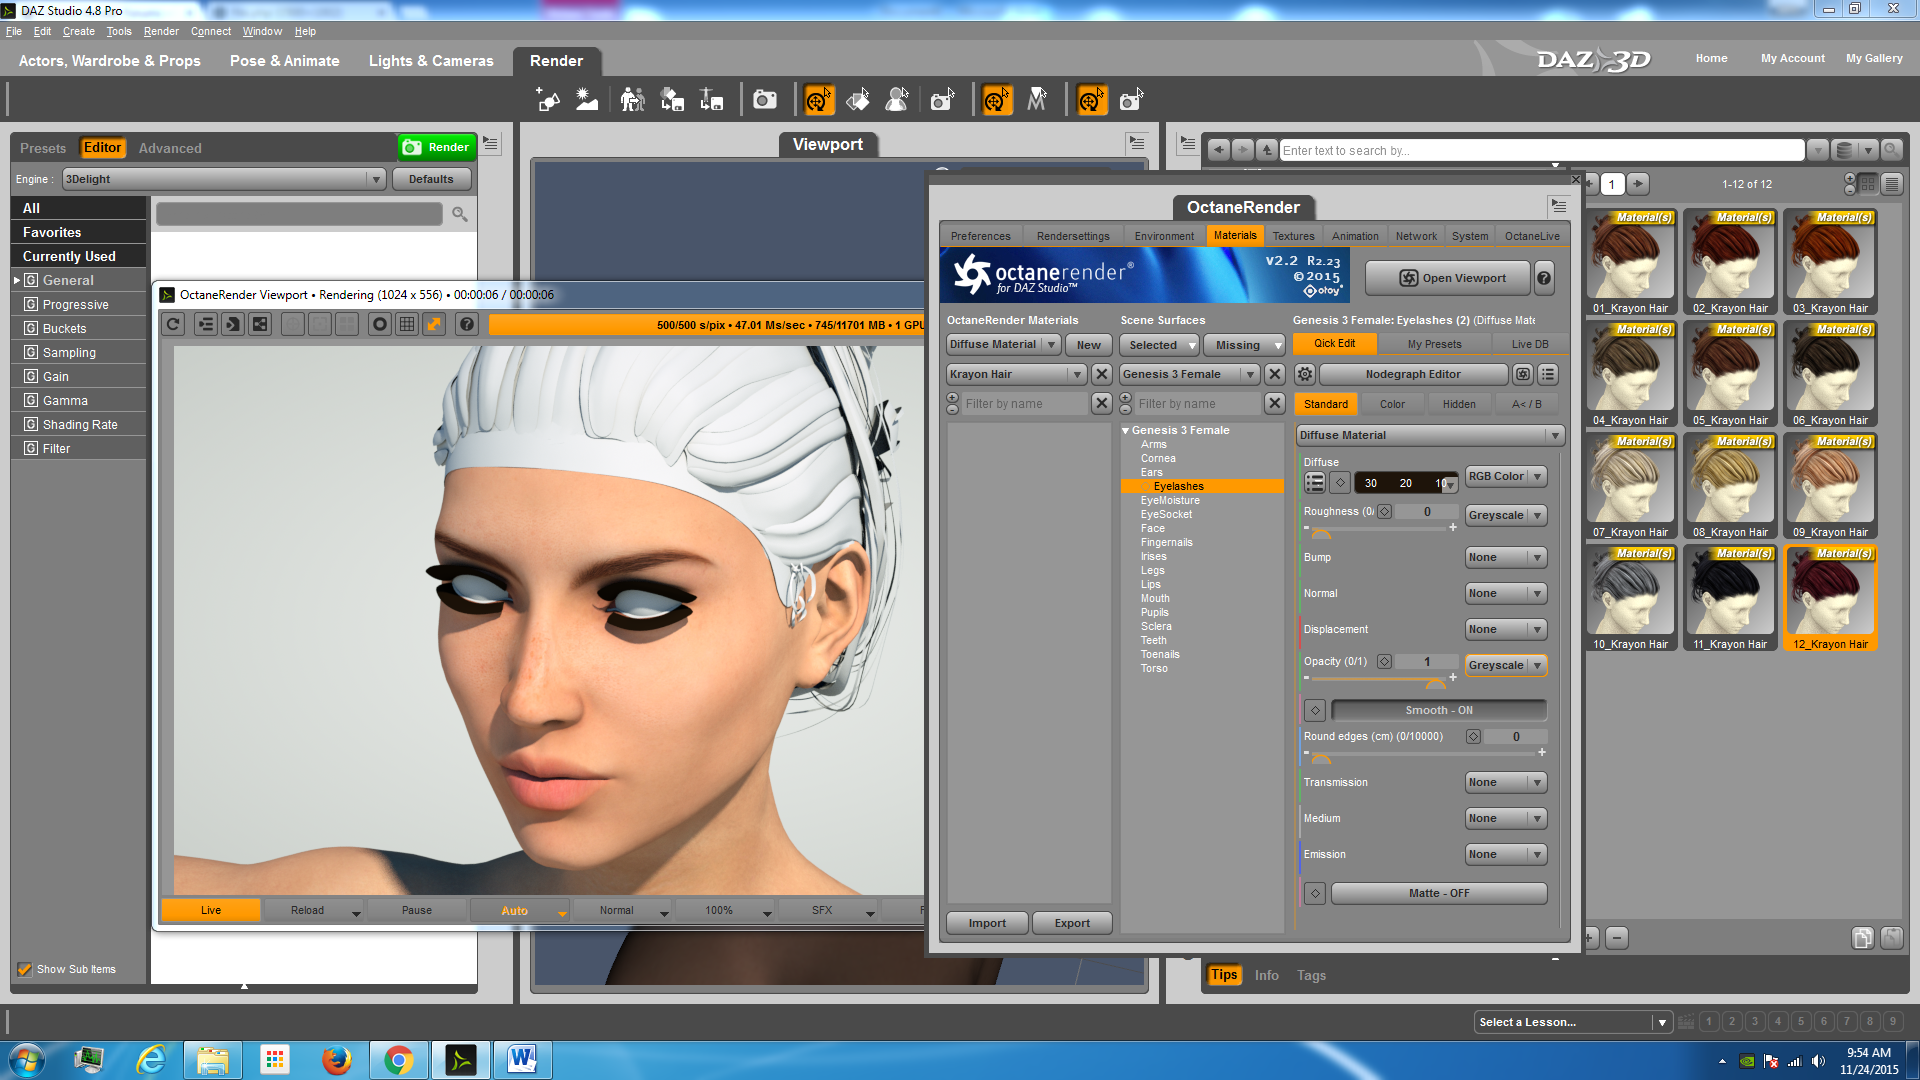Clear Krayon Hair material selection with X
Screen dimensions: 1920x1080
[1101, 374]
